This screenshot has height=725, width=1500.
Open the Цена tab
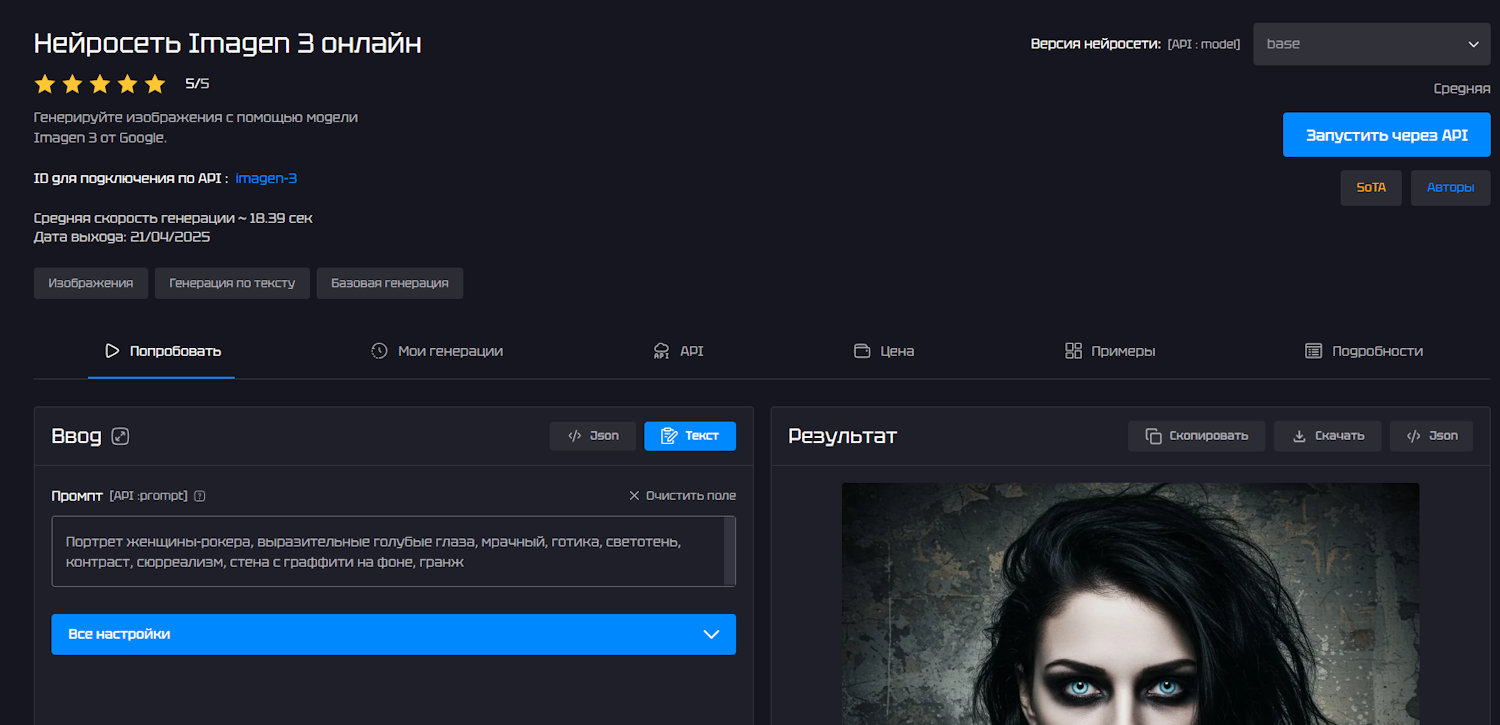[x=884, y=351]
